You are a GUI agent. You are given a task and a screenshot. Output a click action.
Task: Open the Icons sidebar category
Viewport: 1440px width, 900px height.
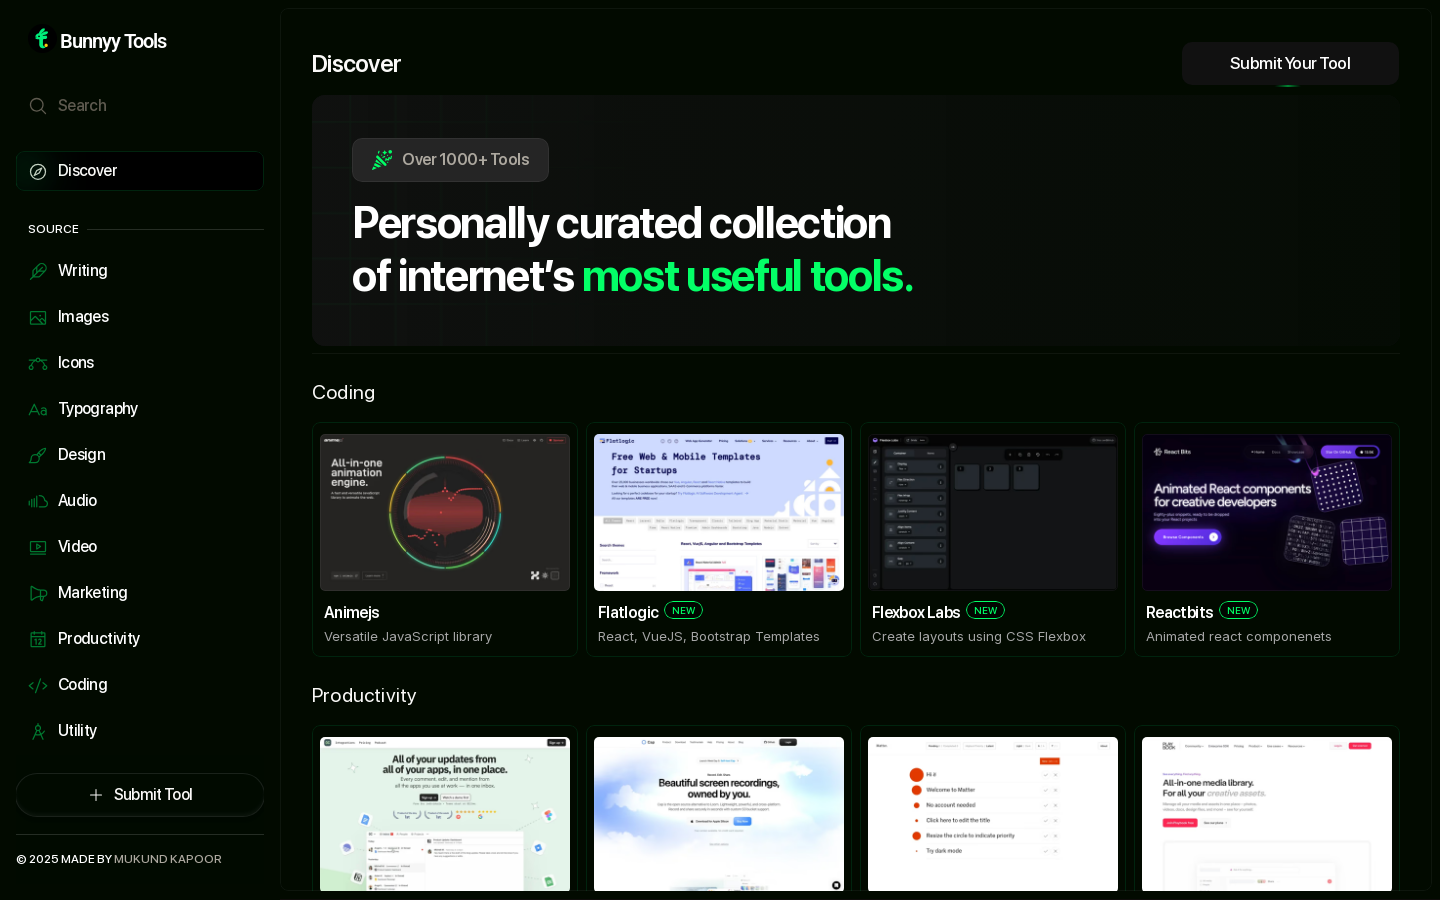coord(140,363)
